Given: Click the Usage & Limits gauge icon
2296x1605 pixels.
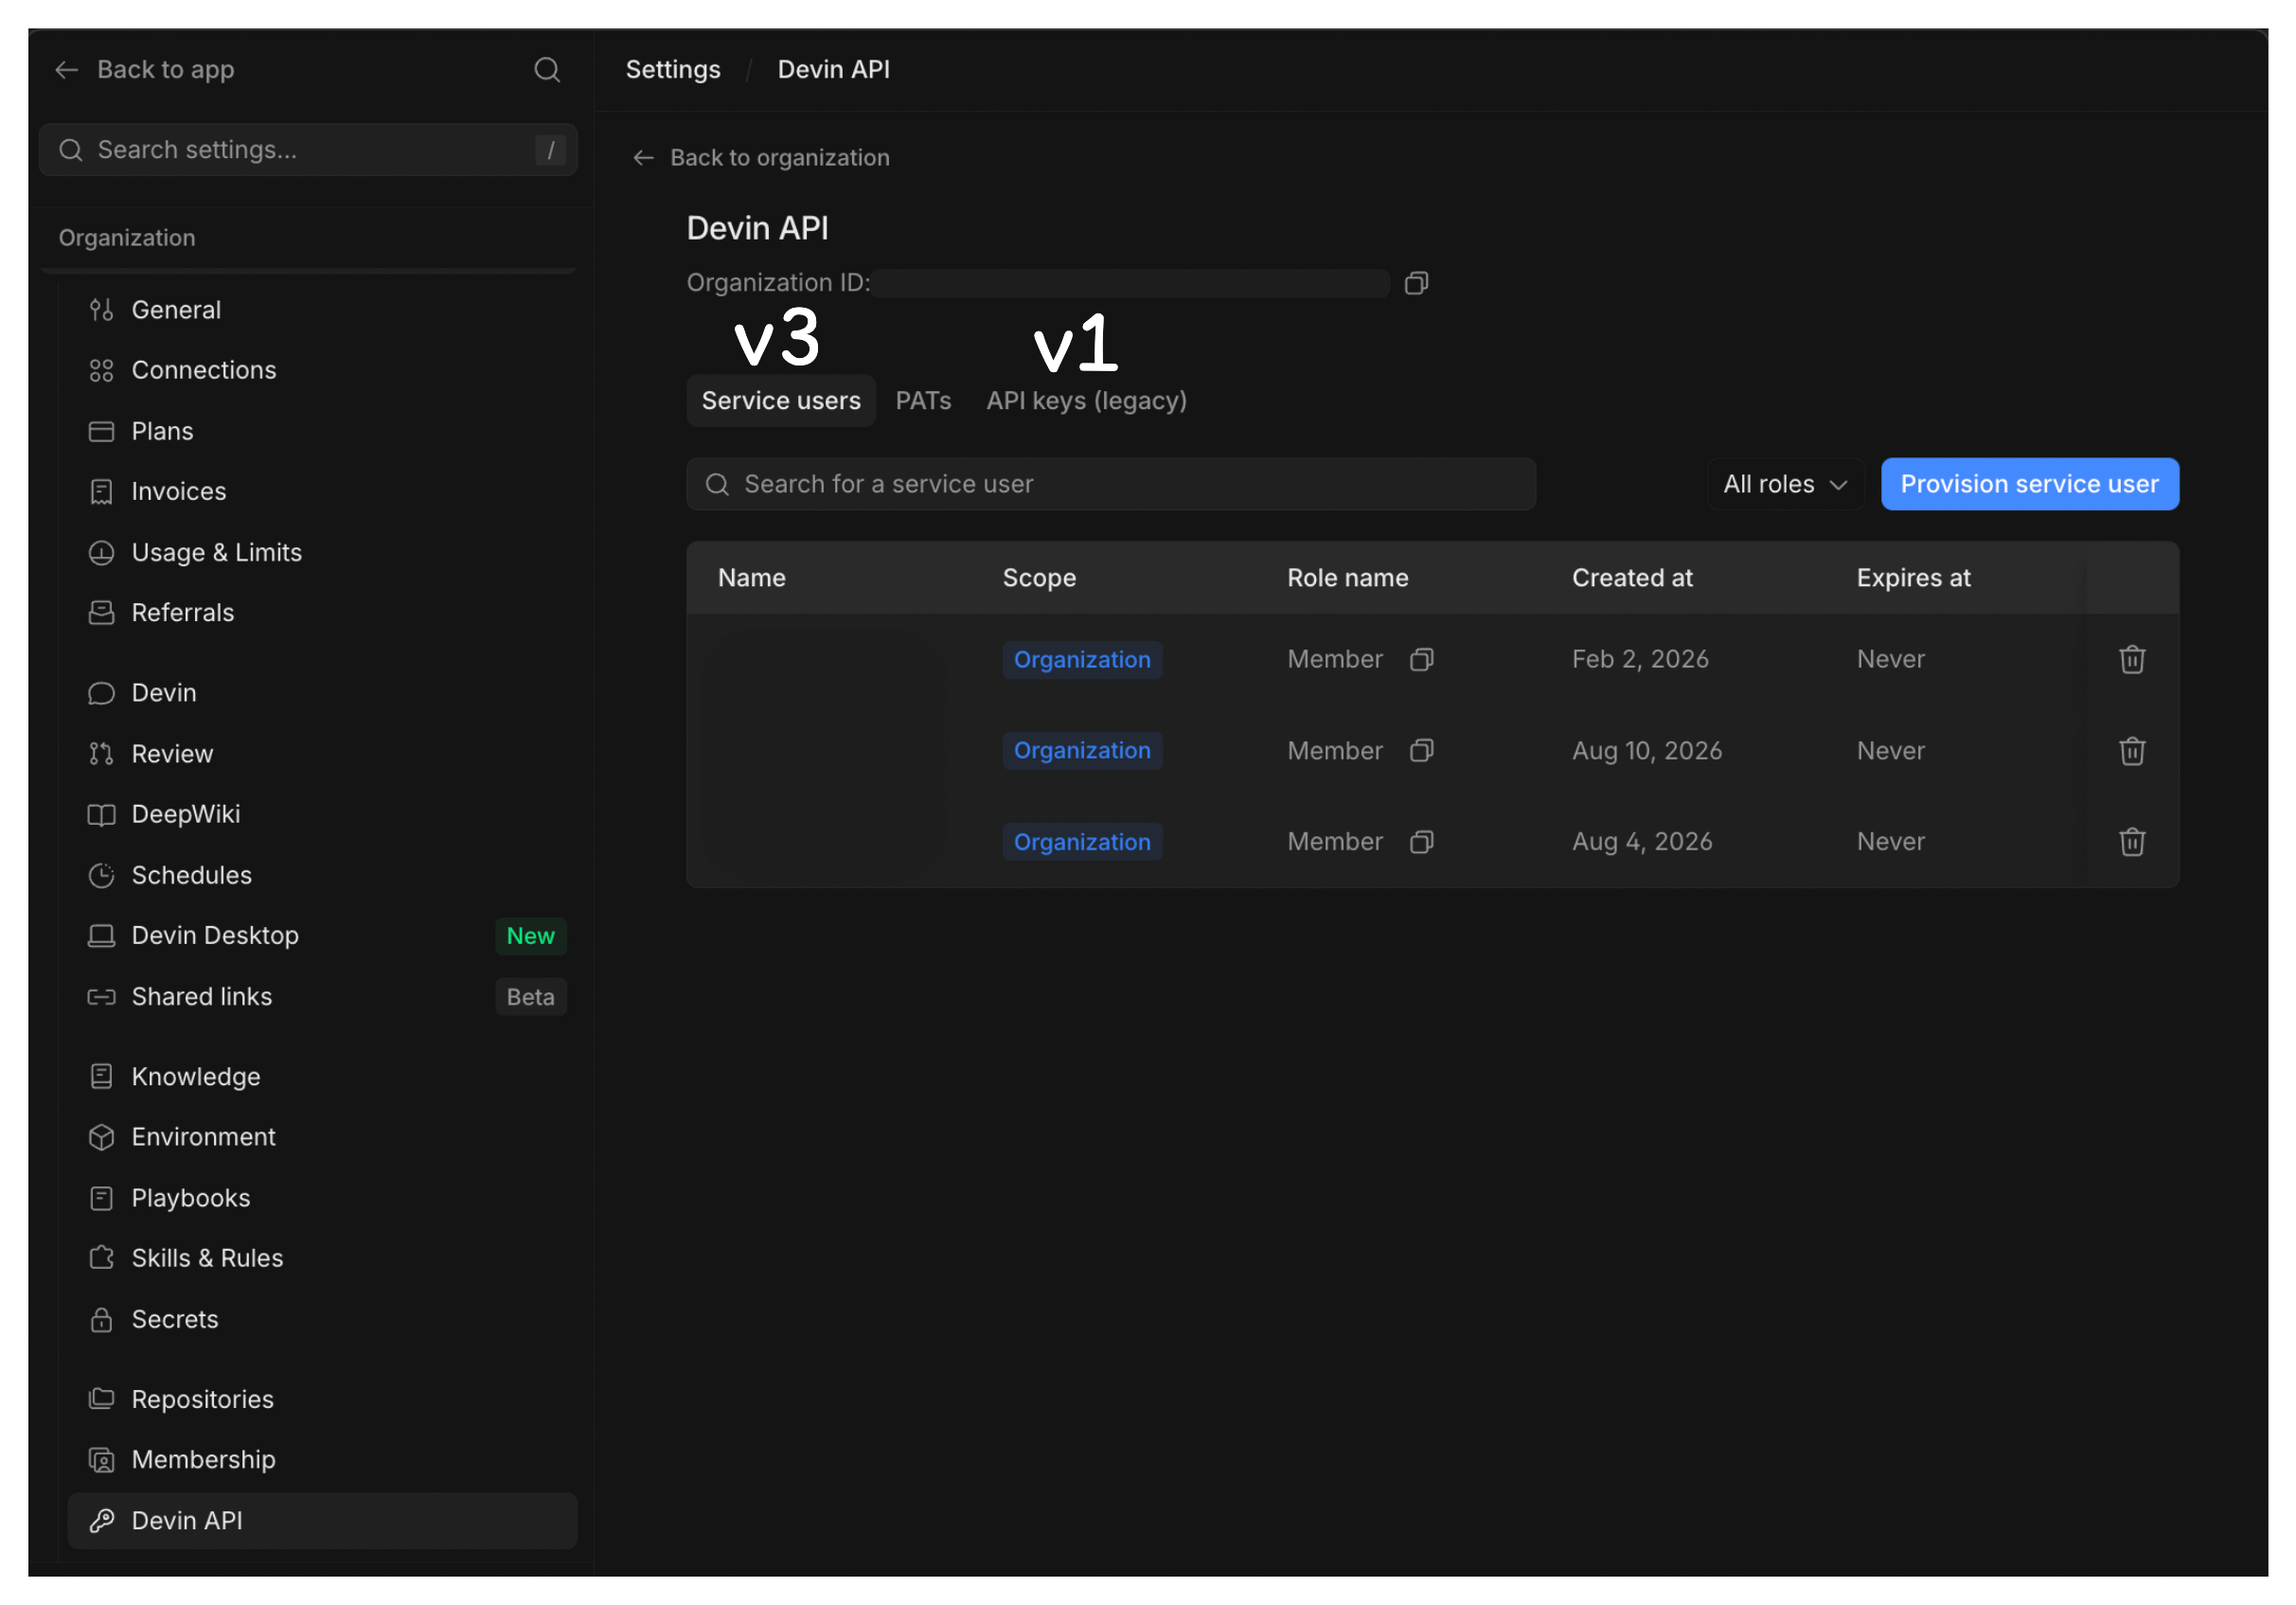Looking at the screenshot, I should [x=101, y=553].
